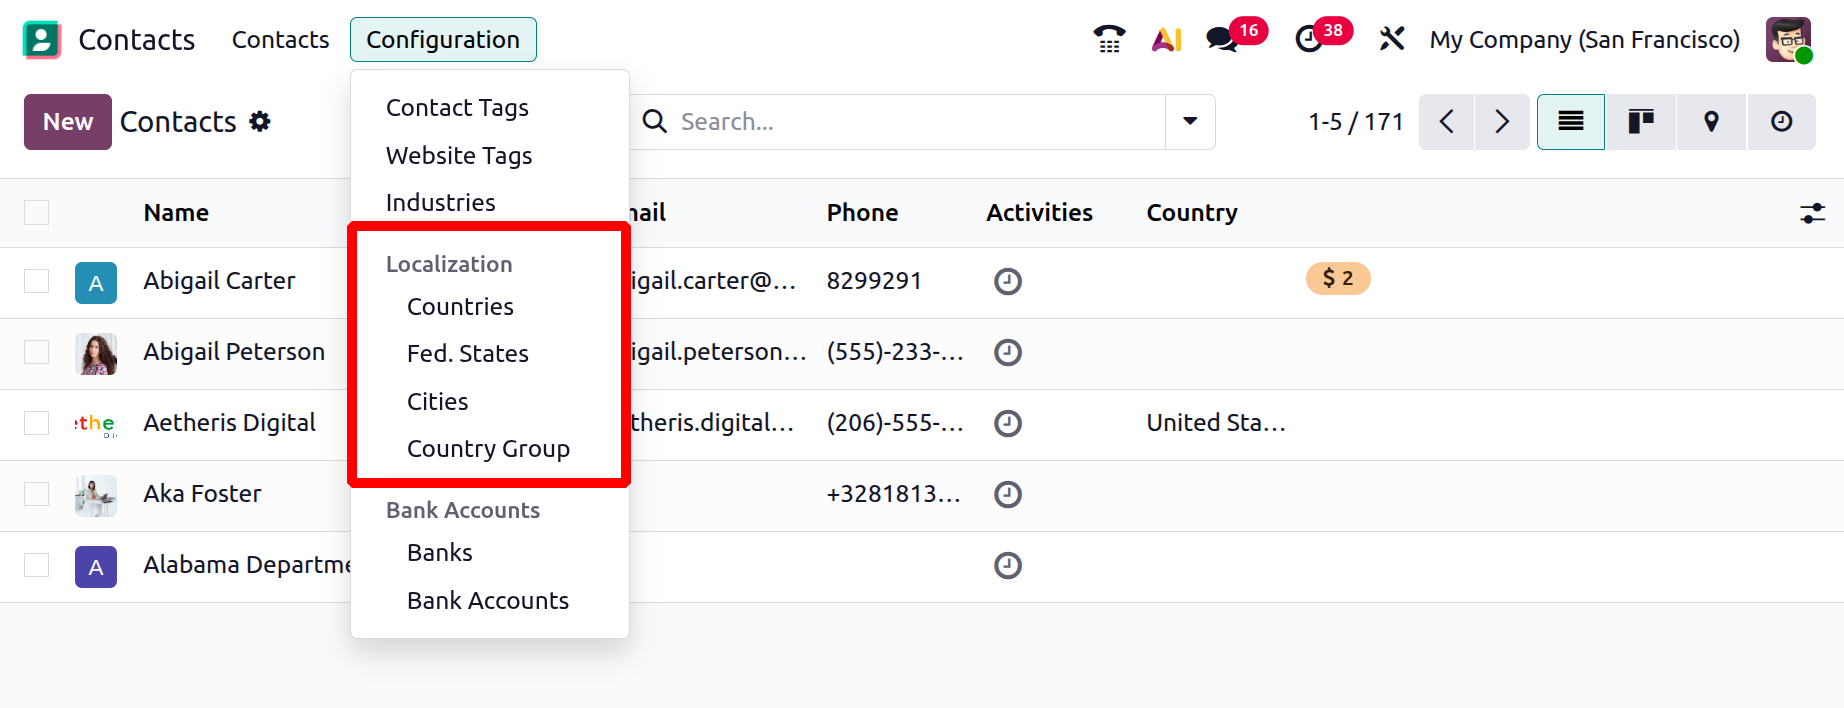
Task: Switch to Map view
Action: tap(1711, 122)
